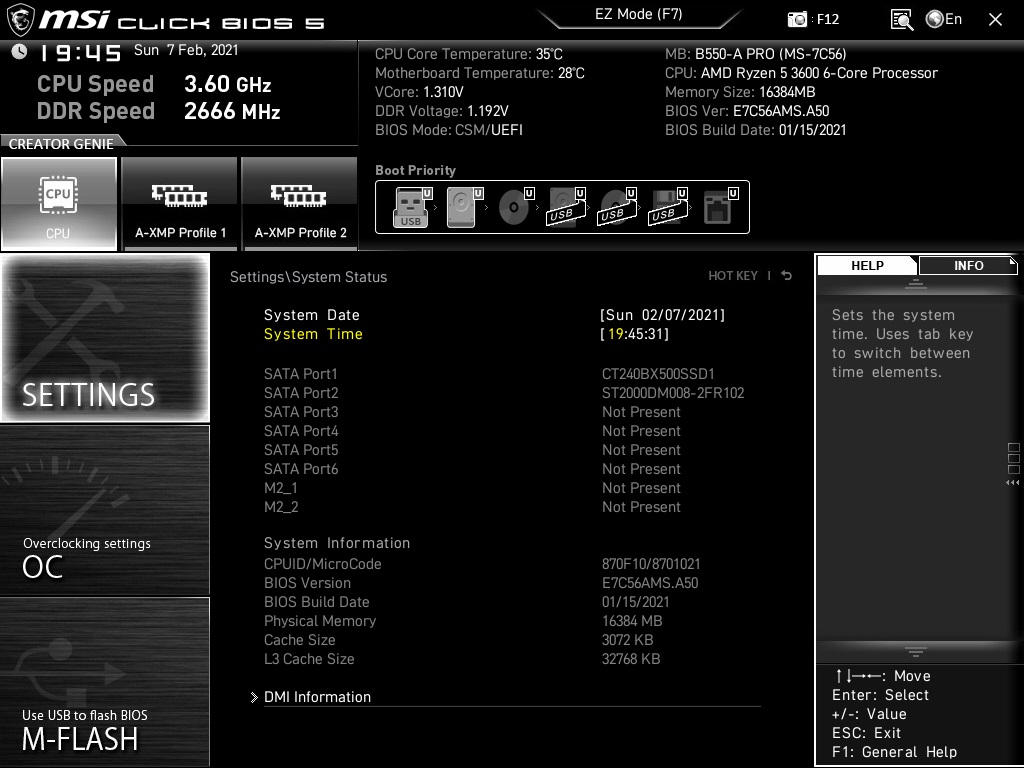Open the OC overclocking settings section
This screenshot has height=768, width=1024.
click(x=105, y=510)
